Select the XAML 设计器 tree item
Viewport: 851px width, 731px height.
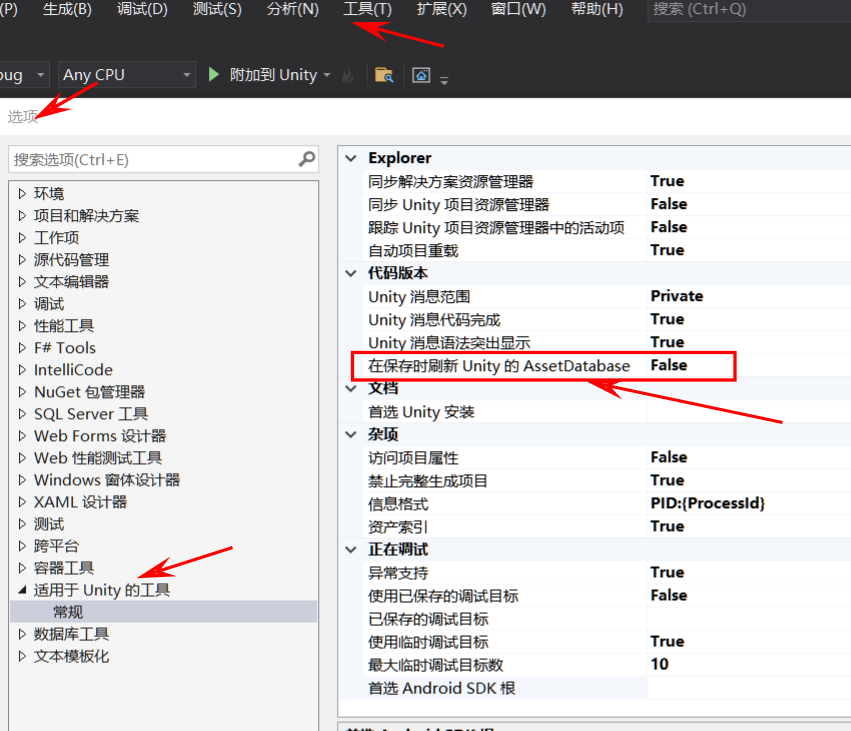tap(80, 502)
